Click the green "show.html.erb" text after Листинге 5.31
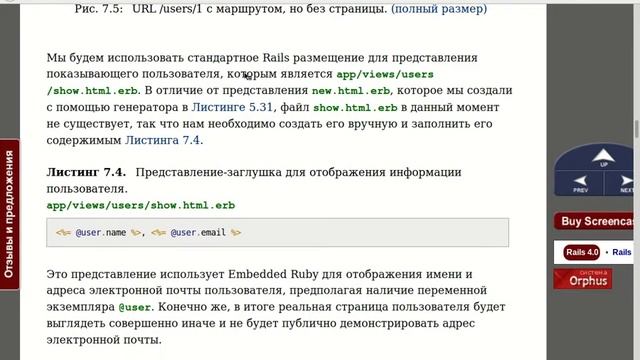640x360 pixels. pyautogui.click(x=355, y=108)
